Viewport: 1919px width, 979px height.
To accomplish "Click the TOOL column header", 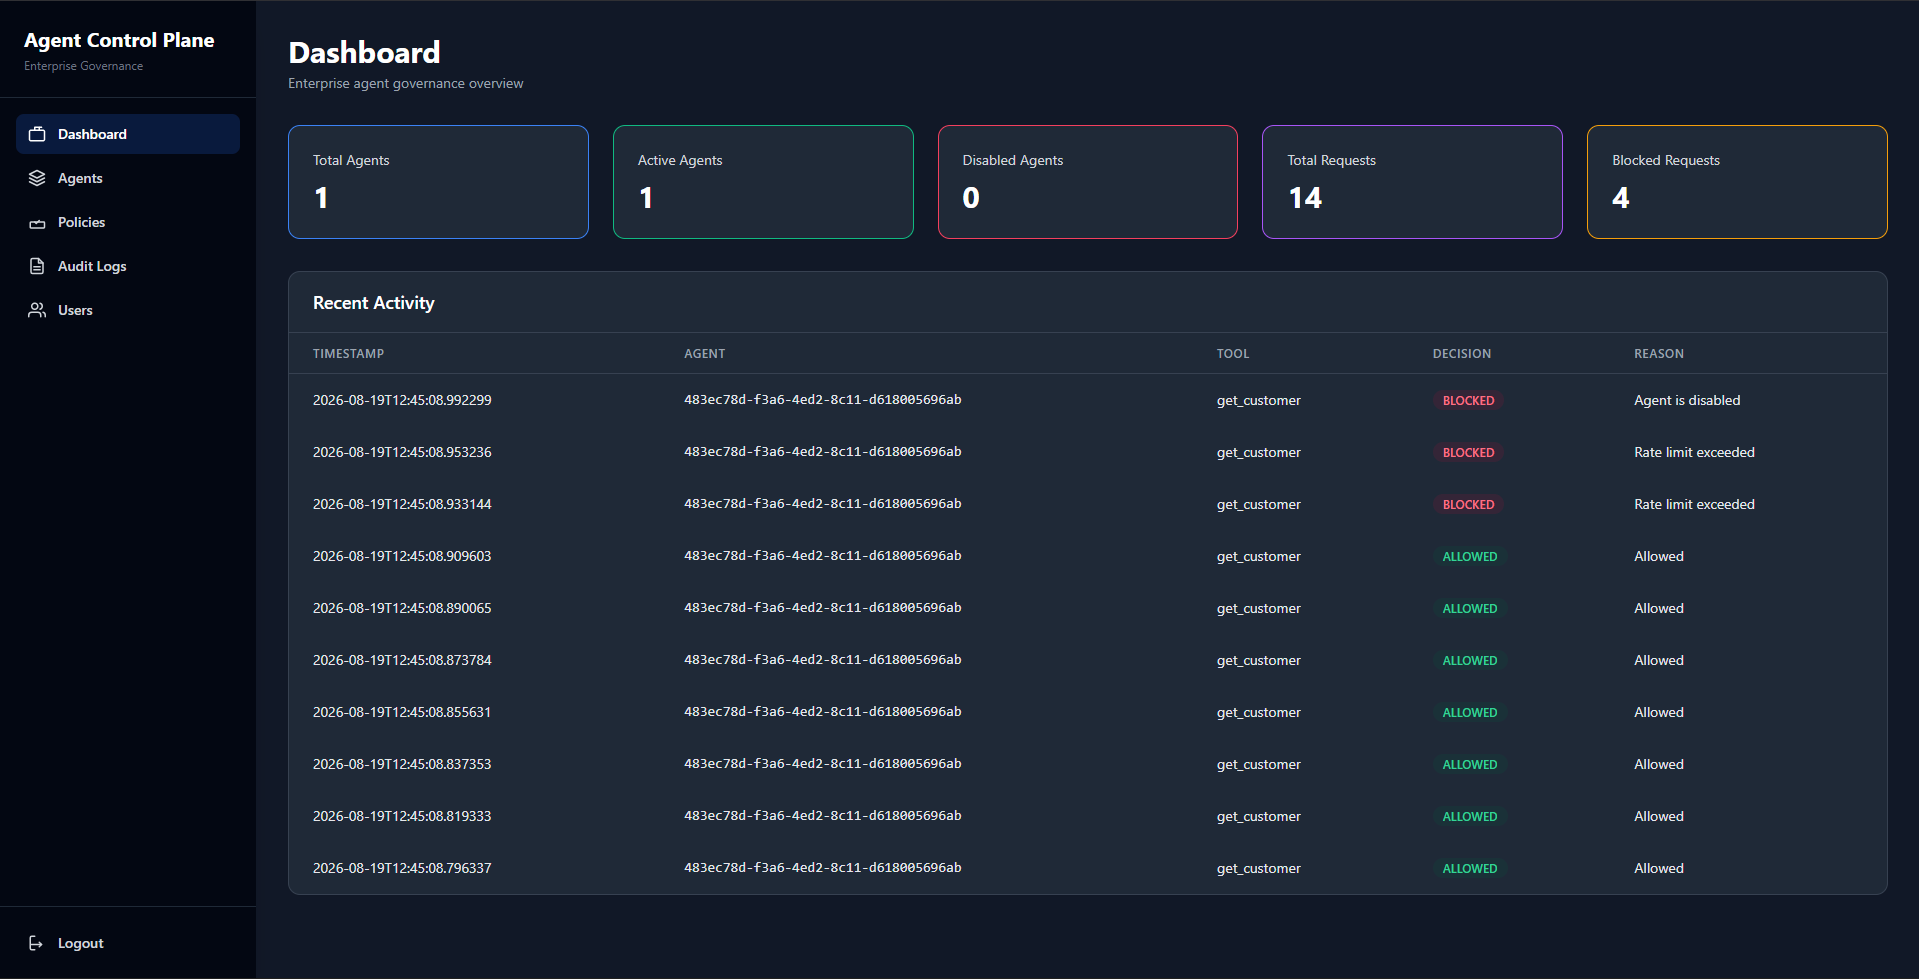I will tap(1233, 354).
